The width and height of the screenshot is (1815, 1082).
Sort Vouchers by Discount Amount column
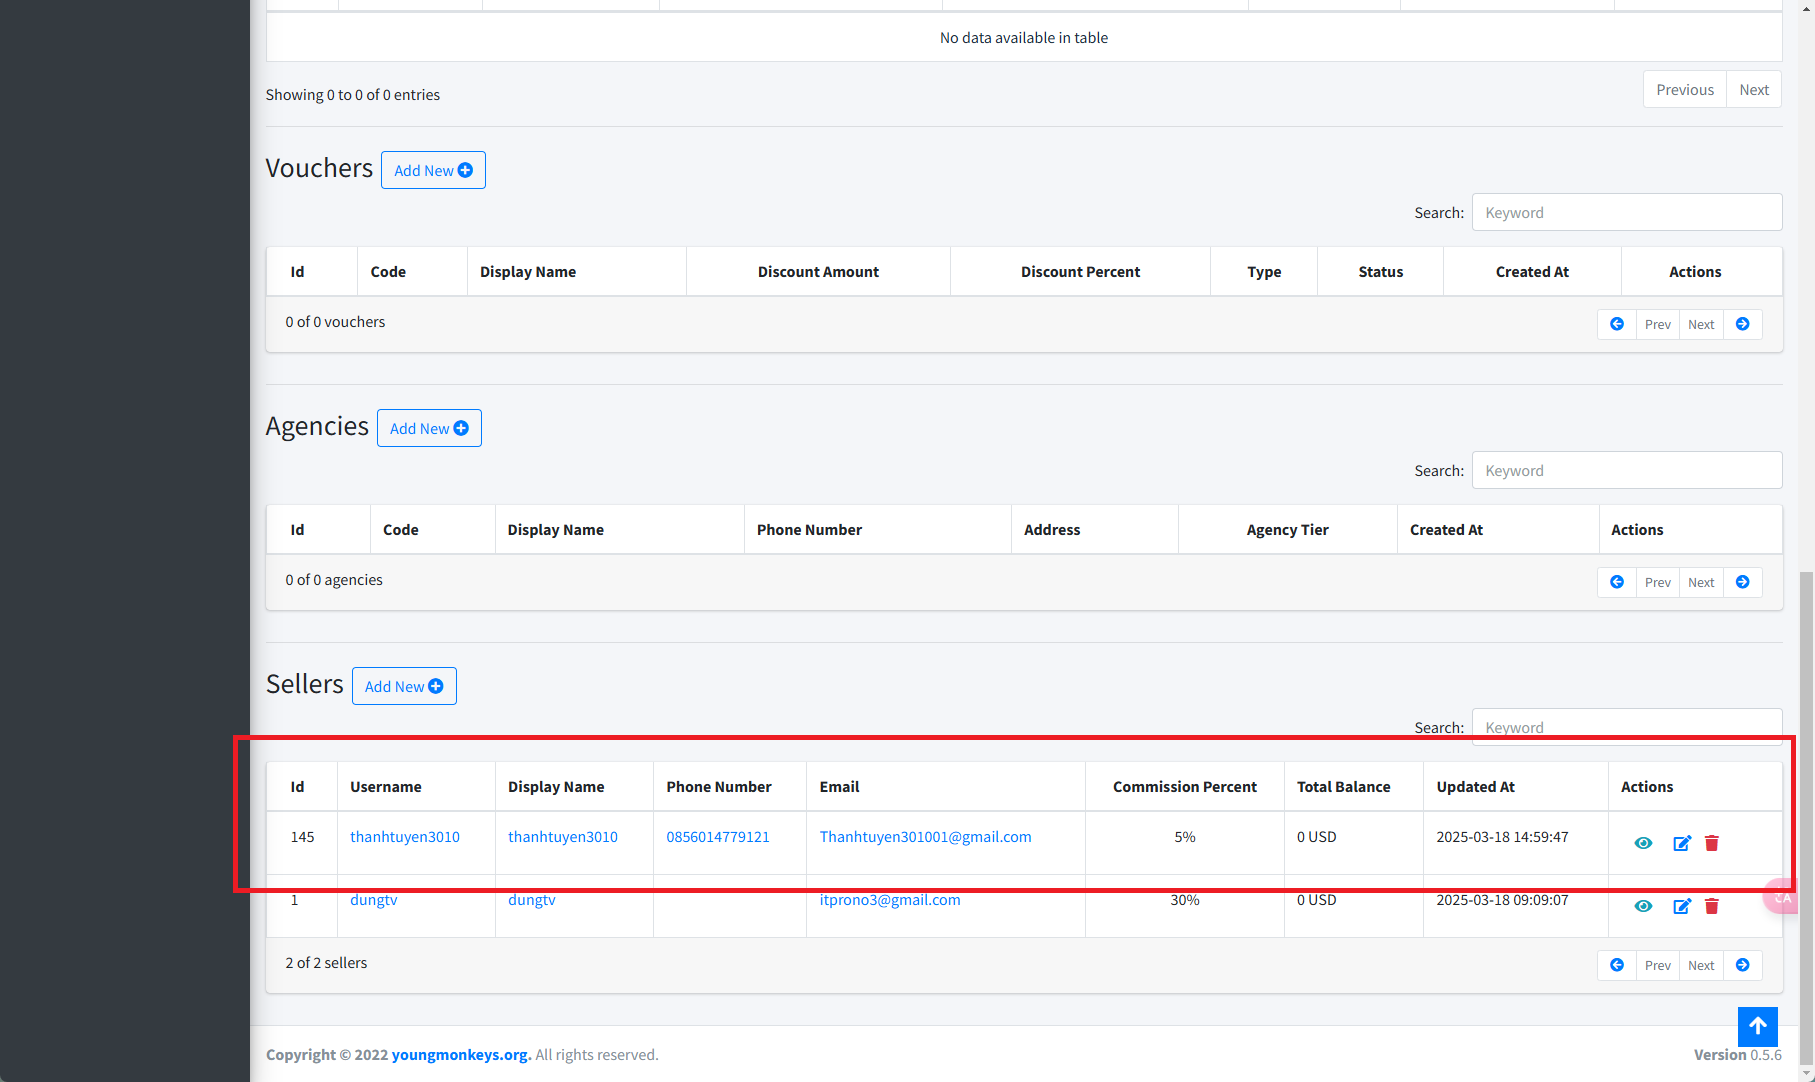818,272
